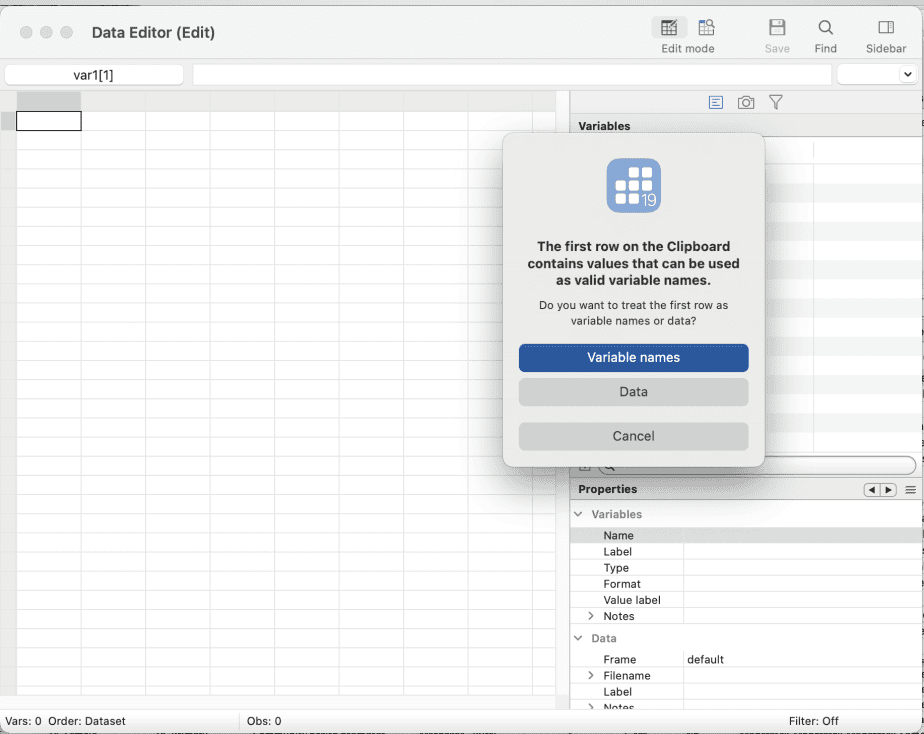Treat first row as Data
The width and height of the screenshot is (924, 734).
(x=633, y=392)
